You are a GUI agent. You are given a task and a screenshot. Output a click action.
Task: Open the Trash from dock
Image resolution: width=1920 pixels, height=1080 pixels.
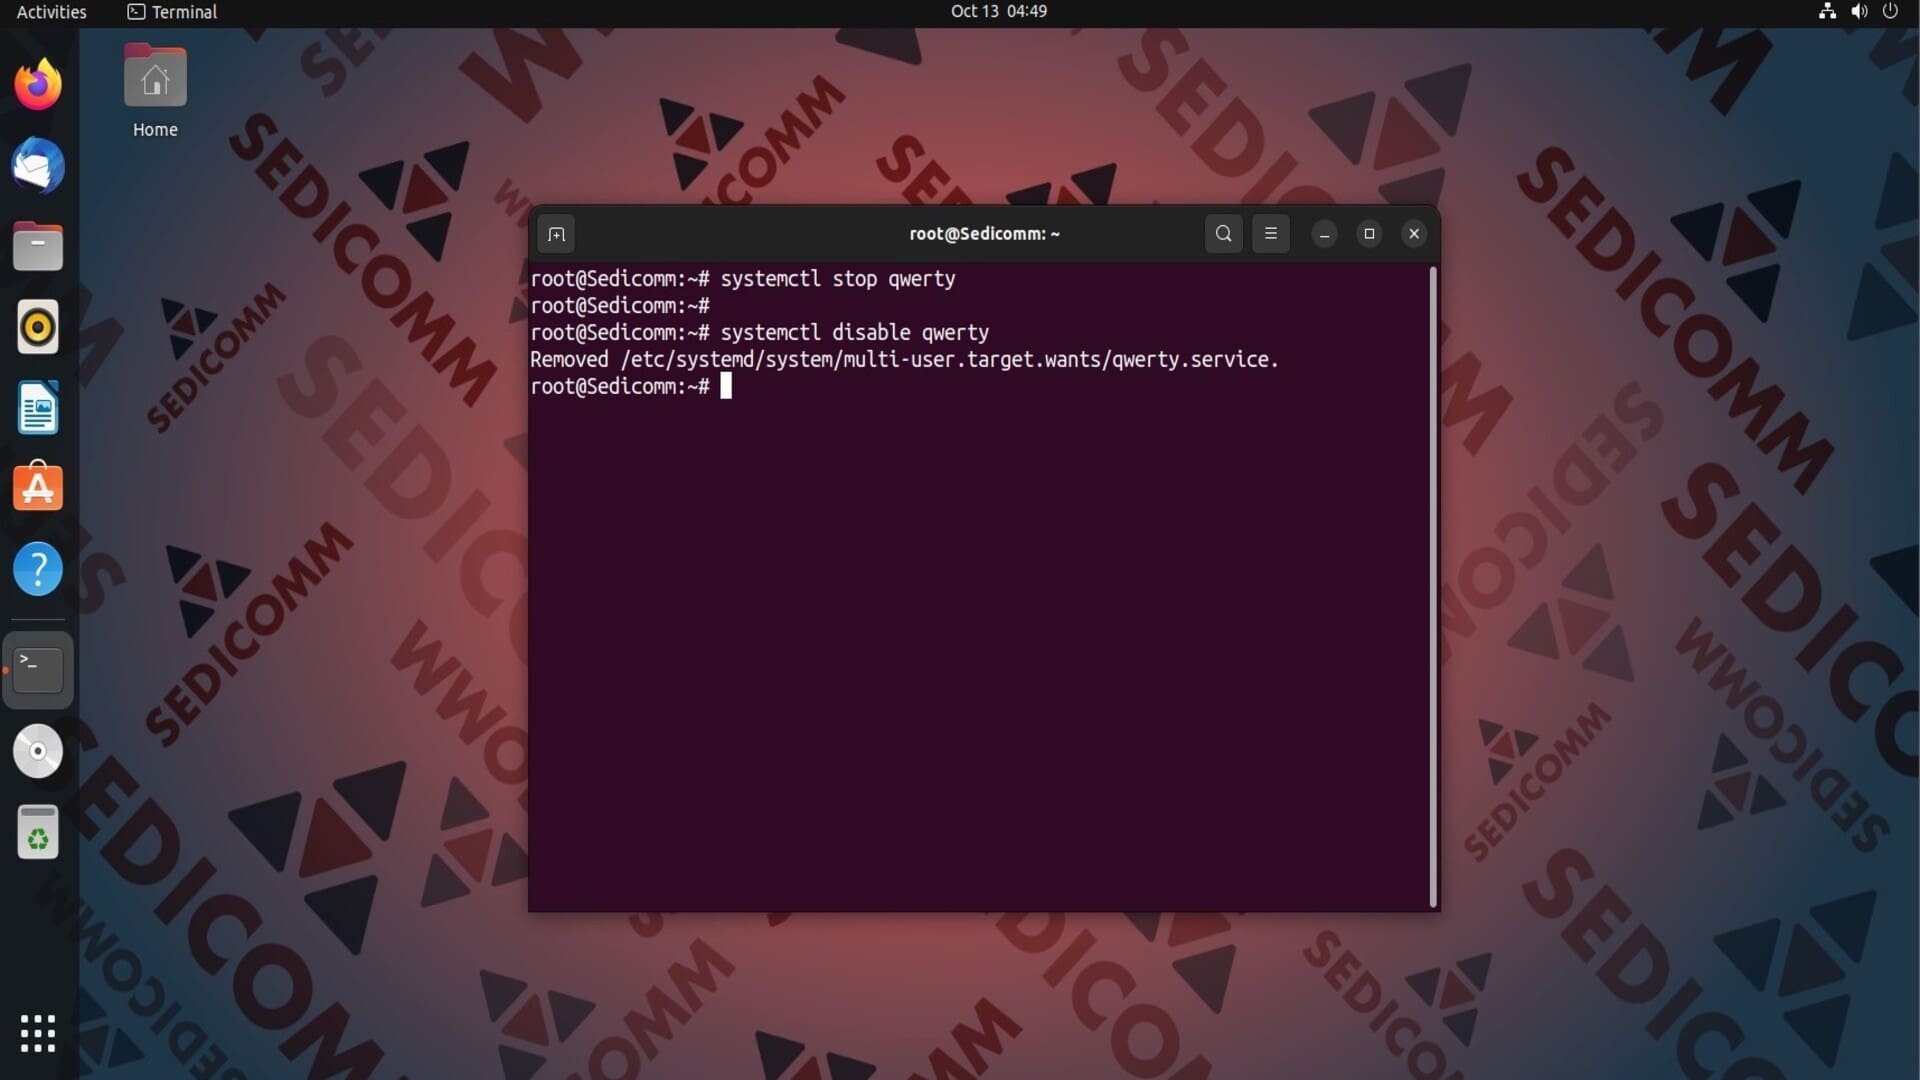click(x=38, y=832)
